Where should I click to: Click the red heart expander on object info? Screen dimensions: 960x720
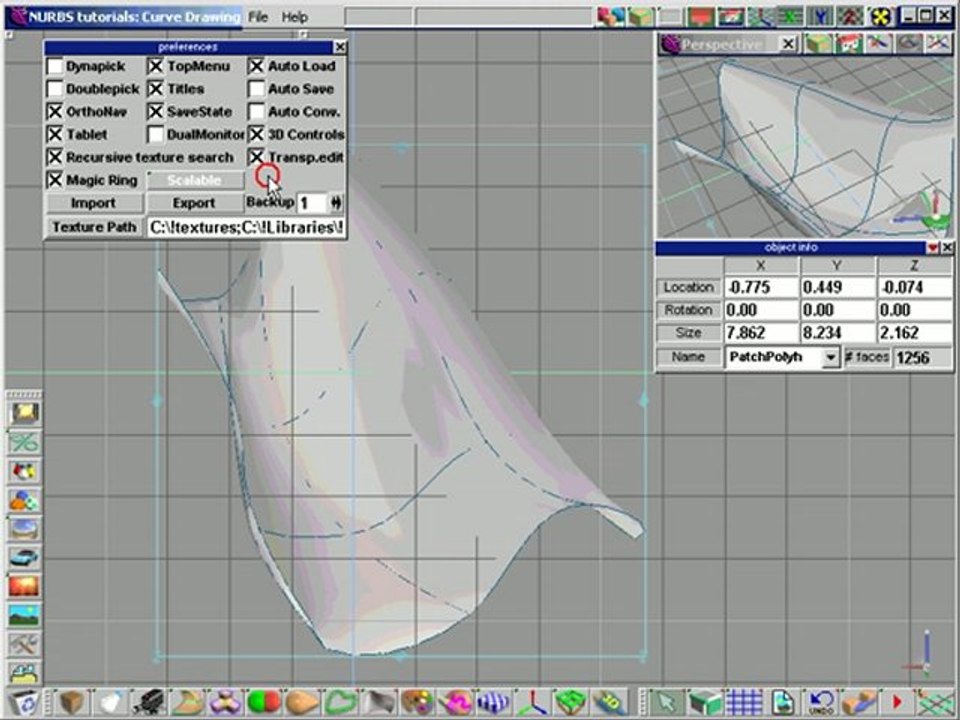coord(932,247)
